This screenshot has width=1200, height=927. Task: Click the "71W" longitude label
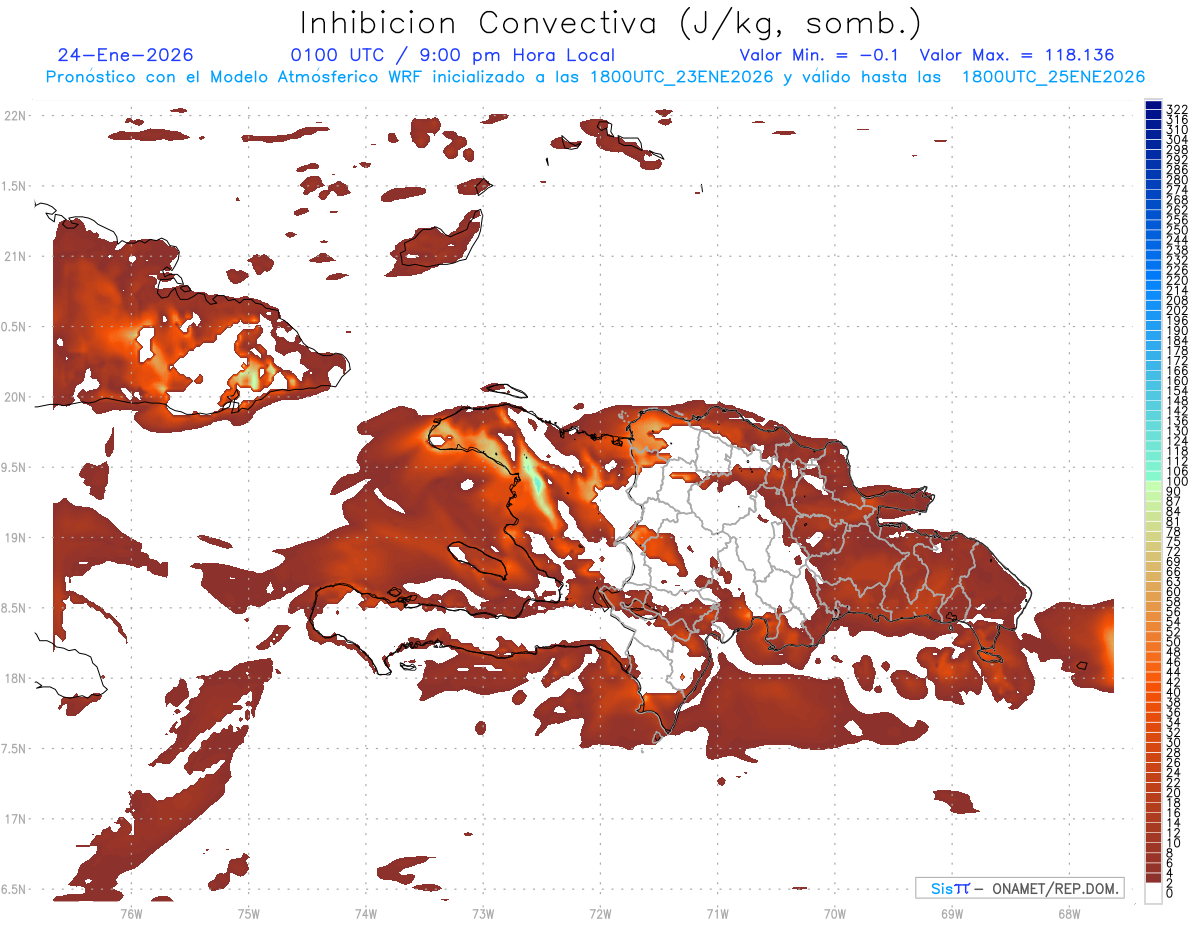tap(717, 913)
